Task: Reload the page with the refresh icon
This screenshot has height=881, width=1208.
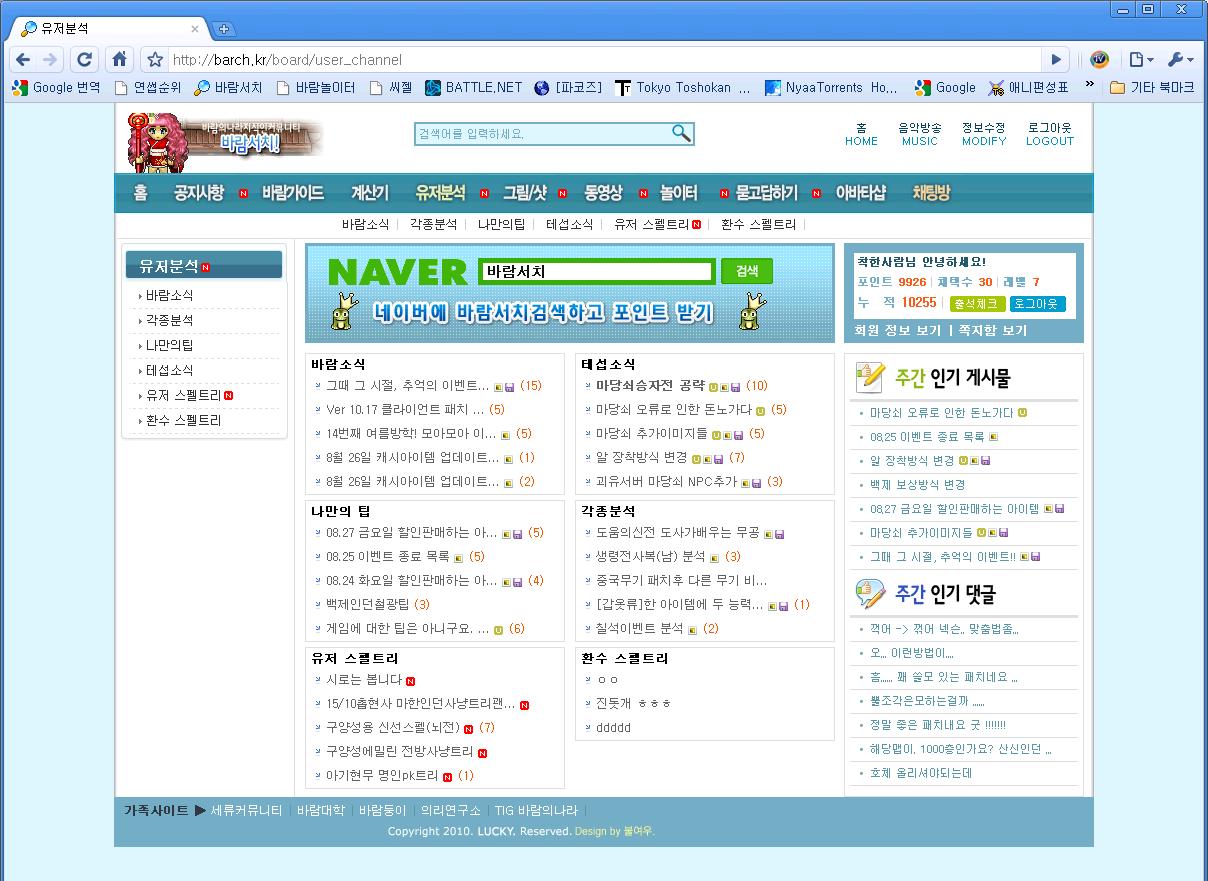Action: 85,59
